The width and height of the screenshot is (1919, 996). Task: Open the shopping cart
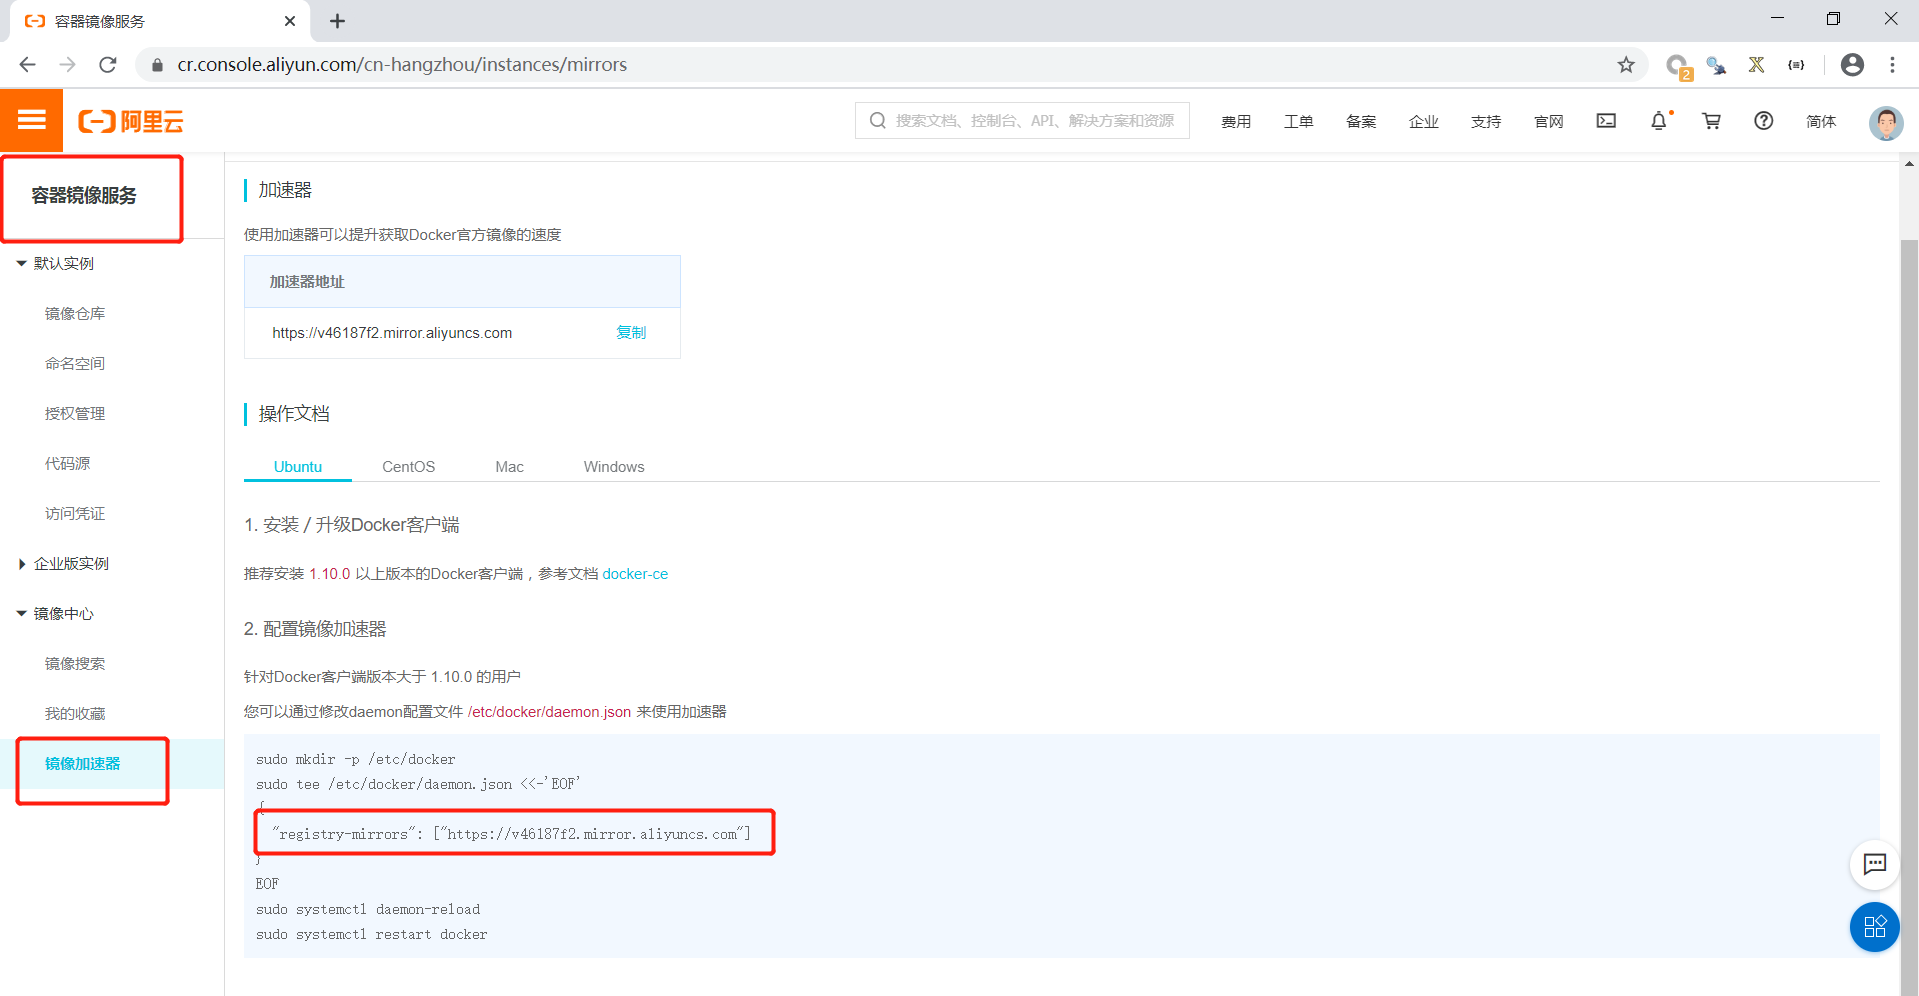click(1712, 121)
